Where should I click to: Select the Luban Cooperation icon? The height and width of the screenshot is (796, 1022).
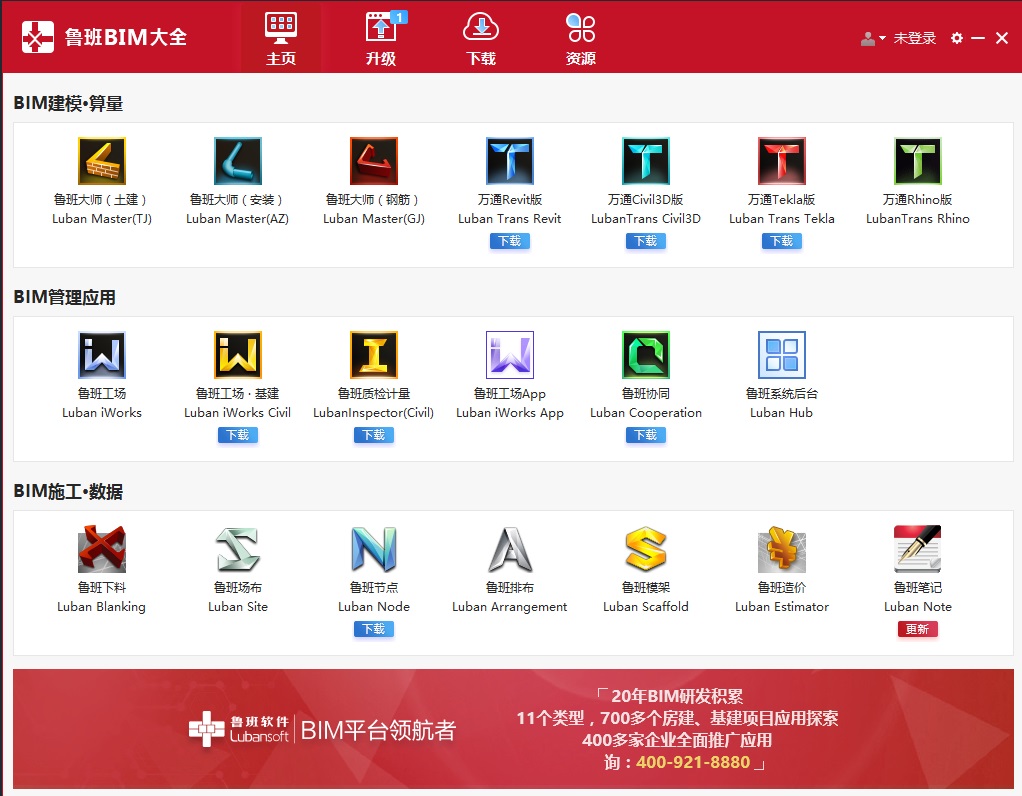coord(646,355)
